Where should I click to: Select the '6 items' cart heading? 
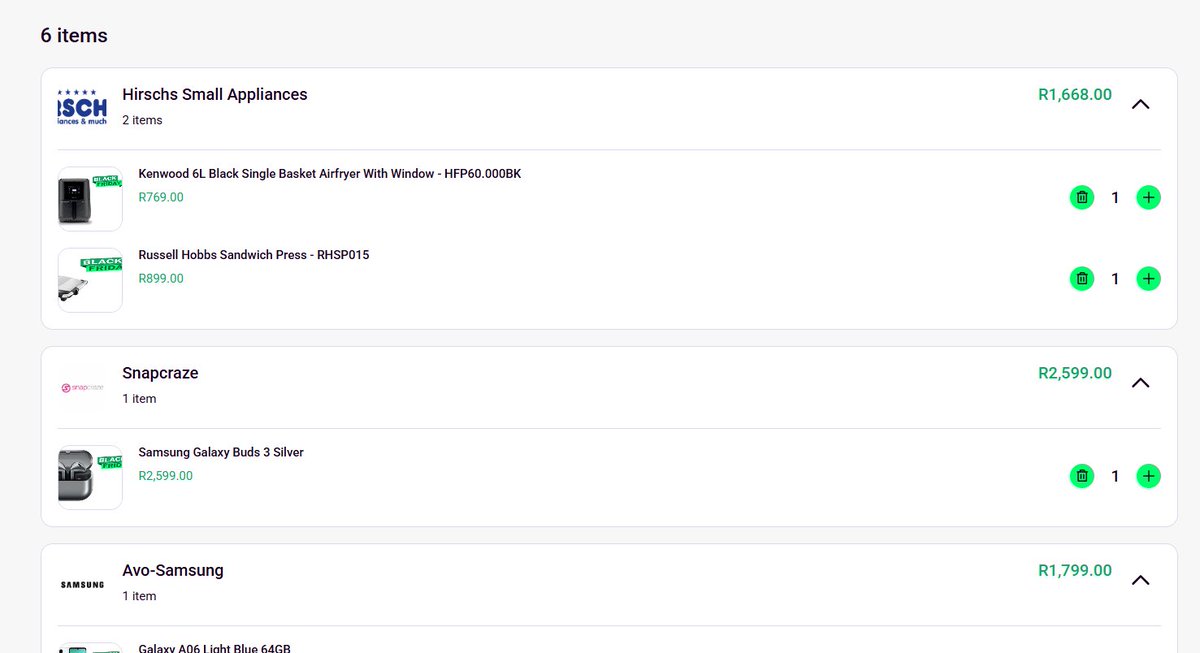click(x=74, y=36)
